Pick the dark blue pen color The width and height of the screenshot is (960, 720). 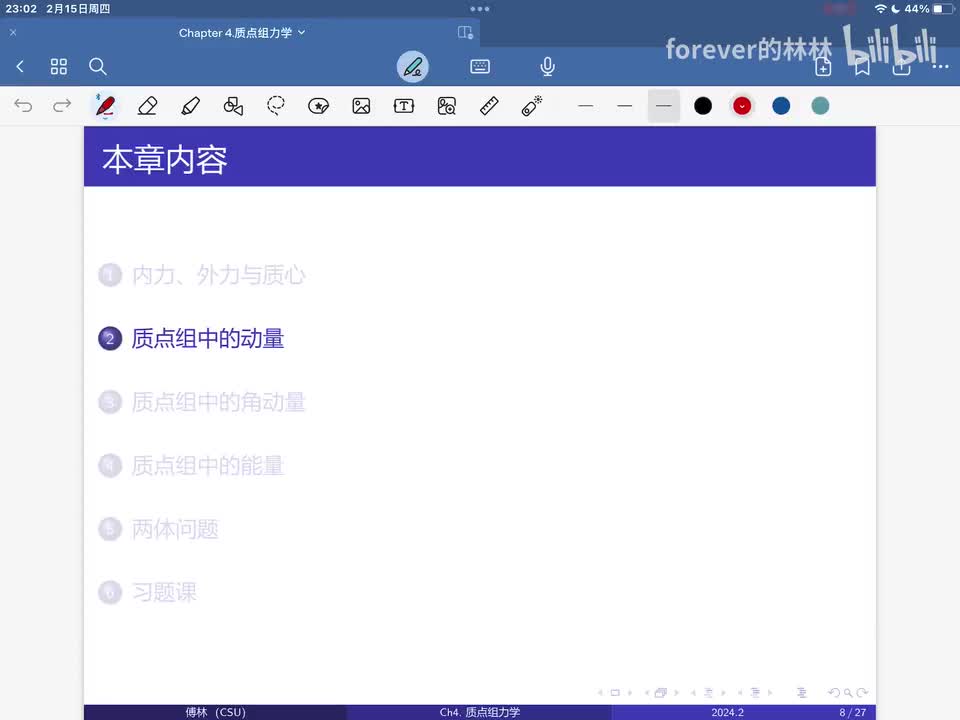[781, 106]
